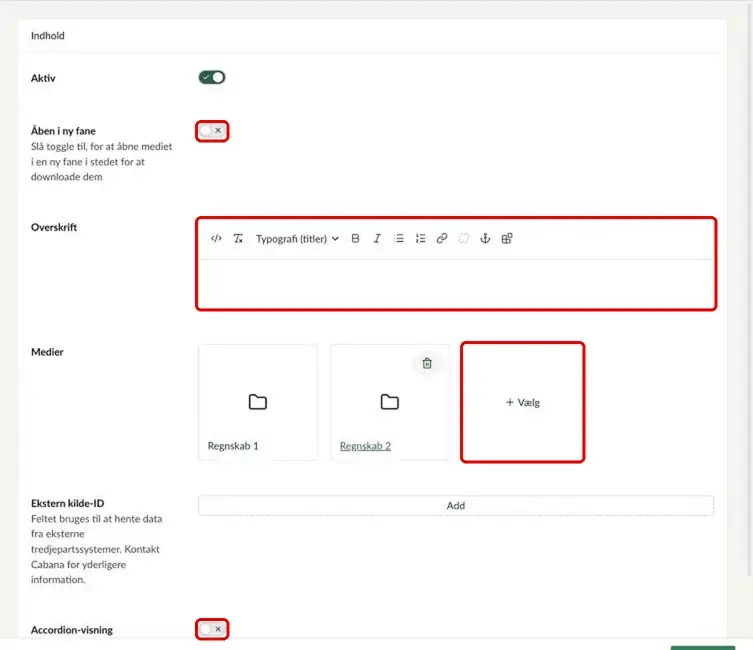Clear text formatting in Overskrift toolbar
This screenshot has height=650, width=753.
tap(238, 239)
